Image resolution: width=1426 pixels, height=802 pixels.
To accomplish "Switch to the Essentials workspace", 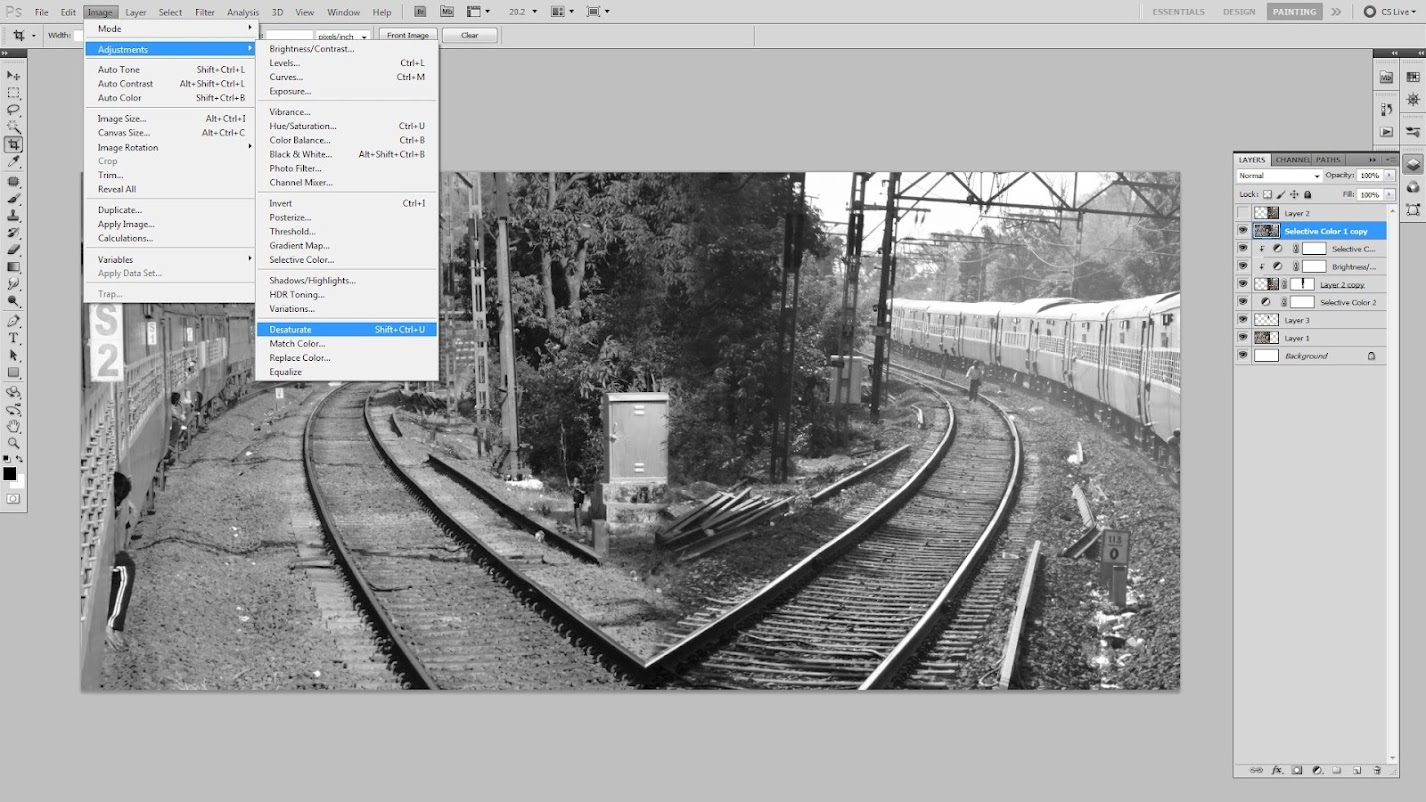I will coord(1177,12).
